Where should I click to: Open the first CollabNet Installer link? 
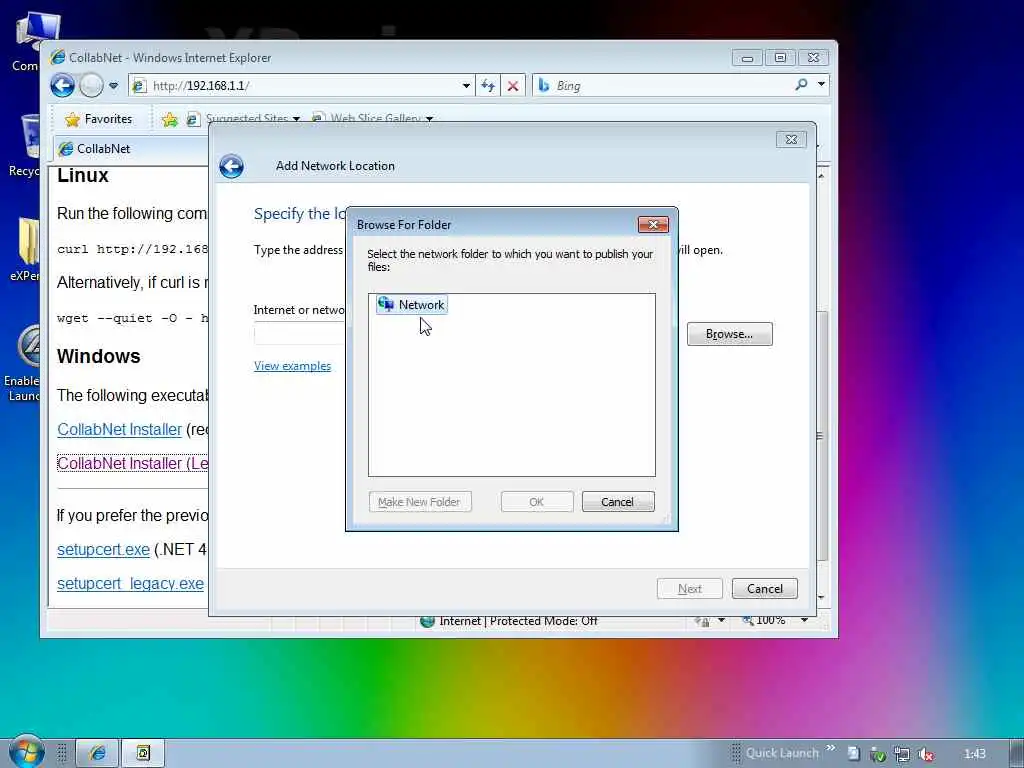(120, 429)
